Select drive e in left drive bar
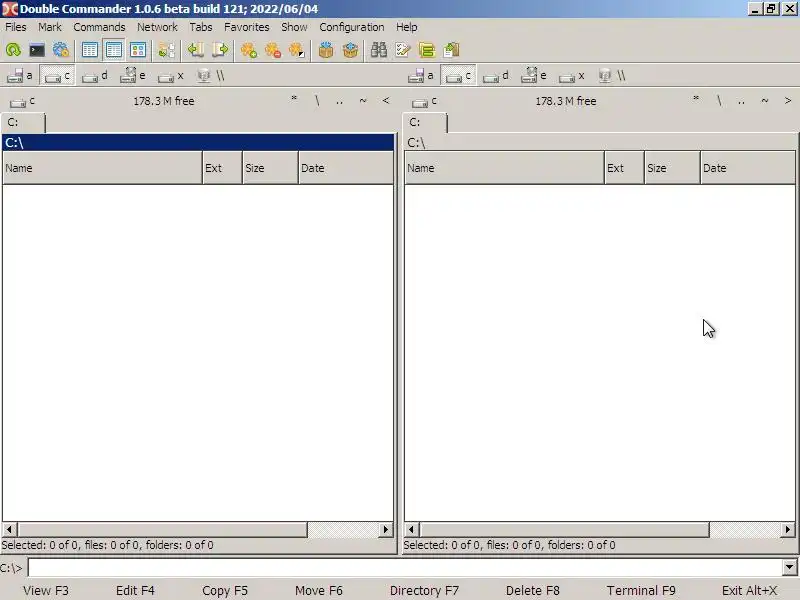 click(133, 76)
